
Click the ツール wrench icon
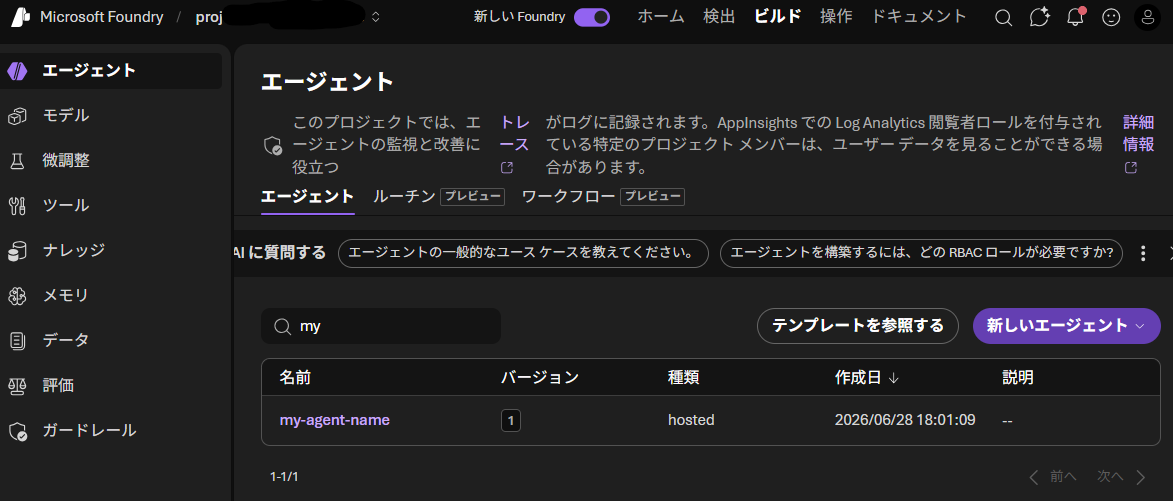[x=17, y=206]
